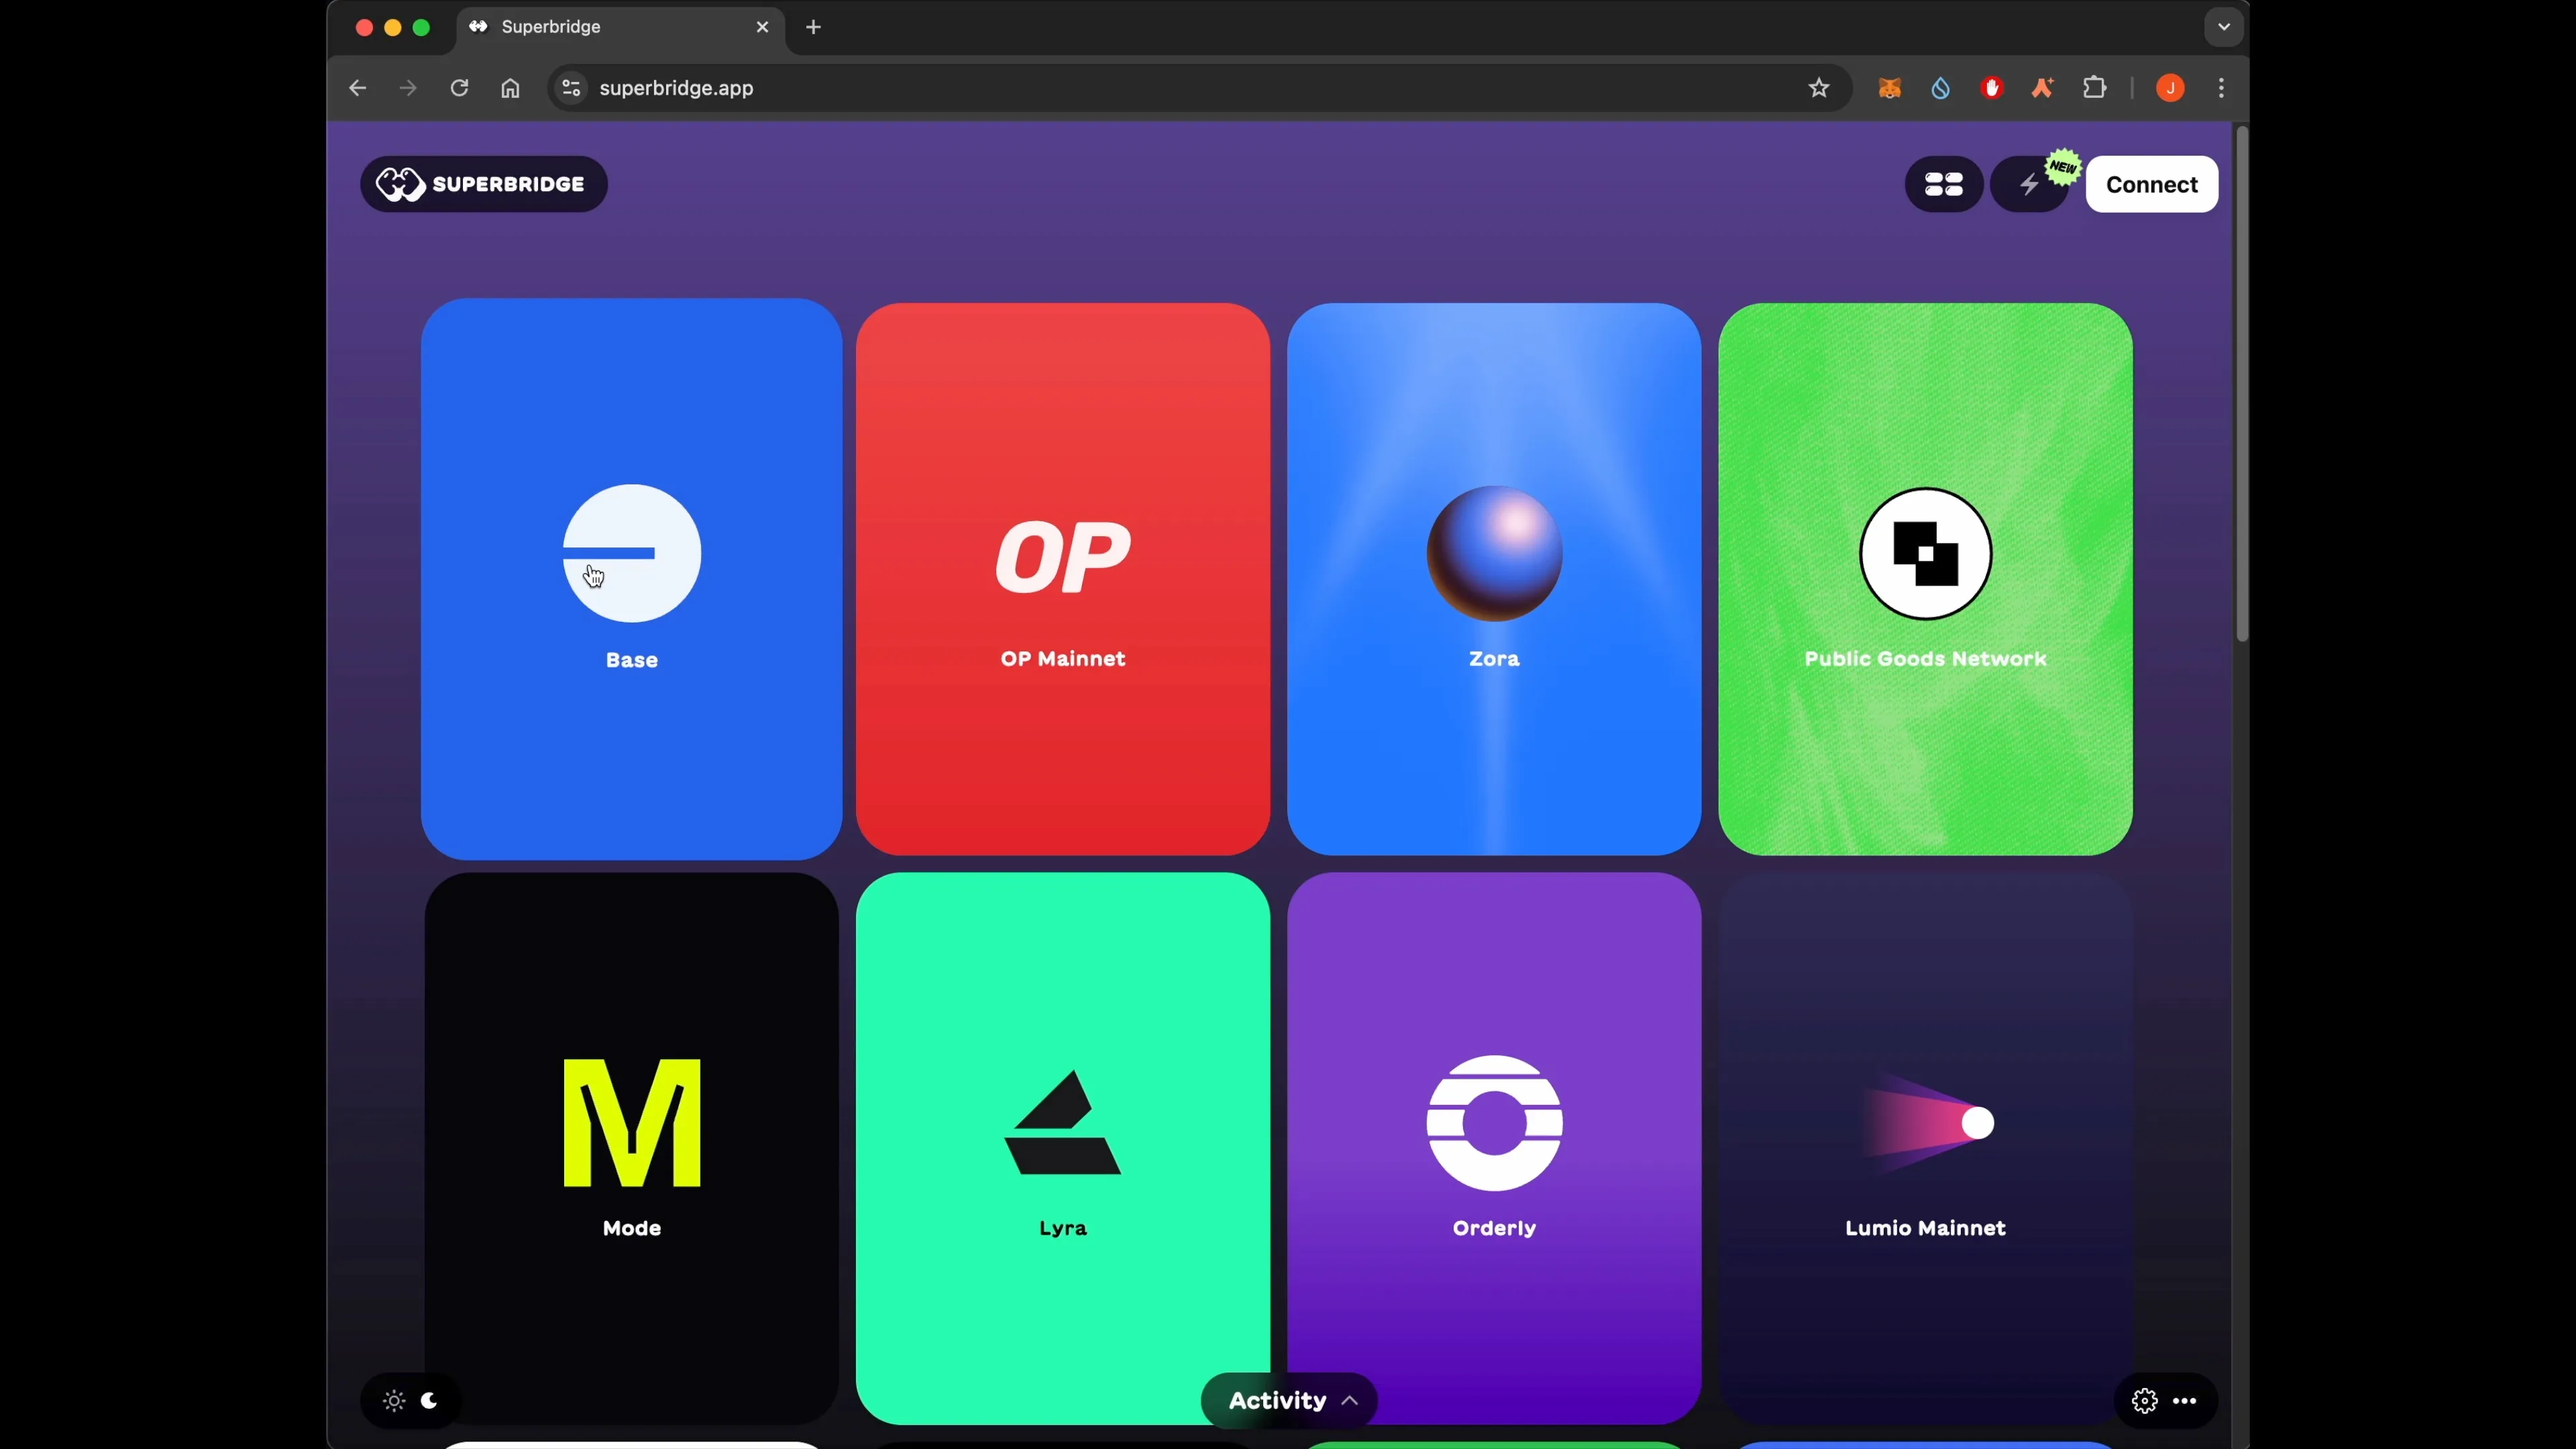Select the Lyra network card
The width and height of the screenshot is (2576, 1449).
point(1063,1148)
